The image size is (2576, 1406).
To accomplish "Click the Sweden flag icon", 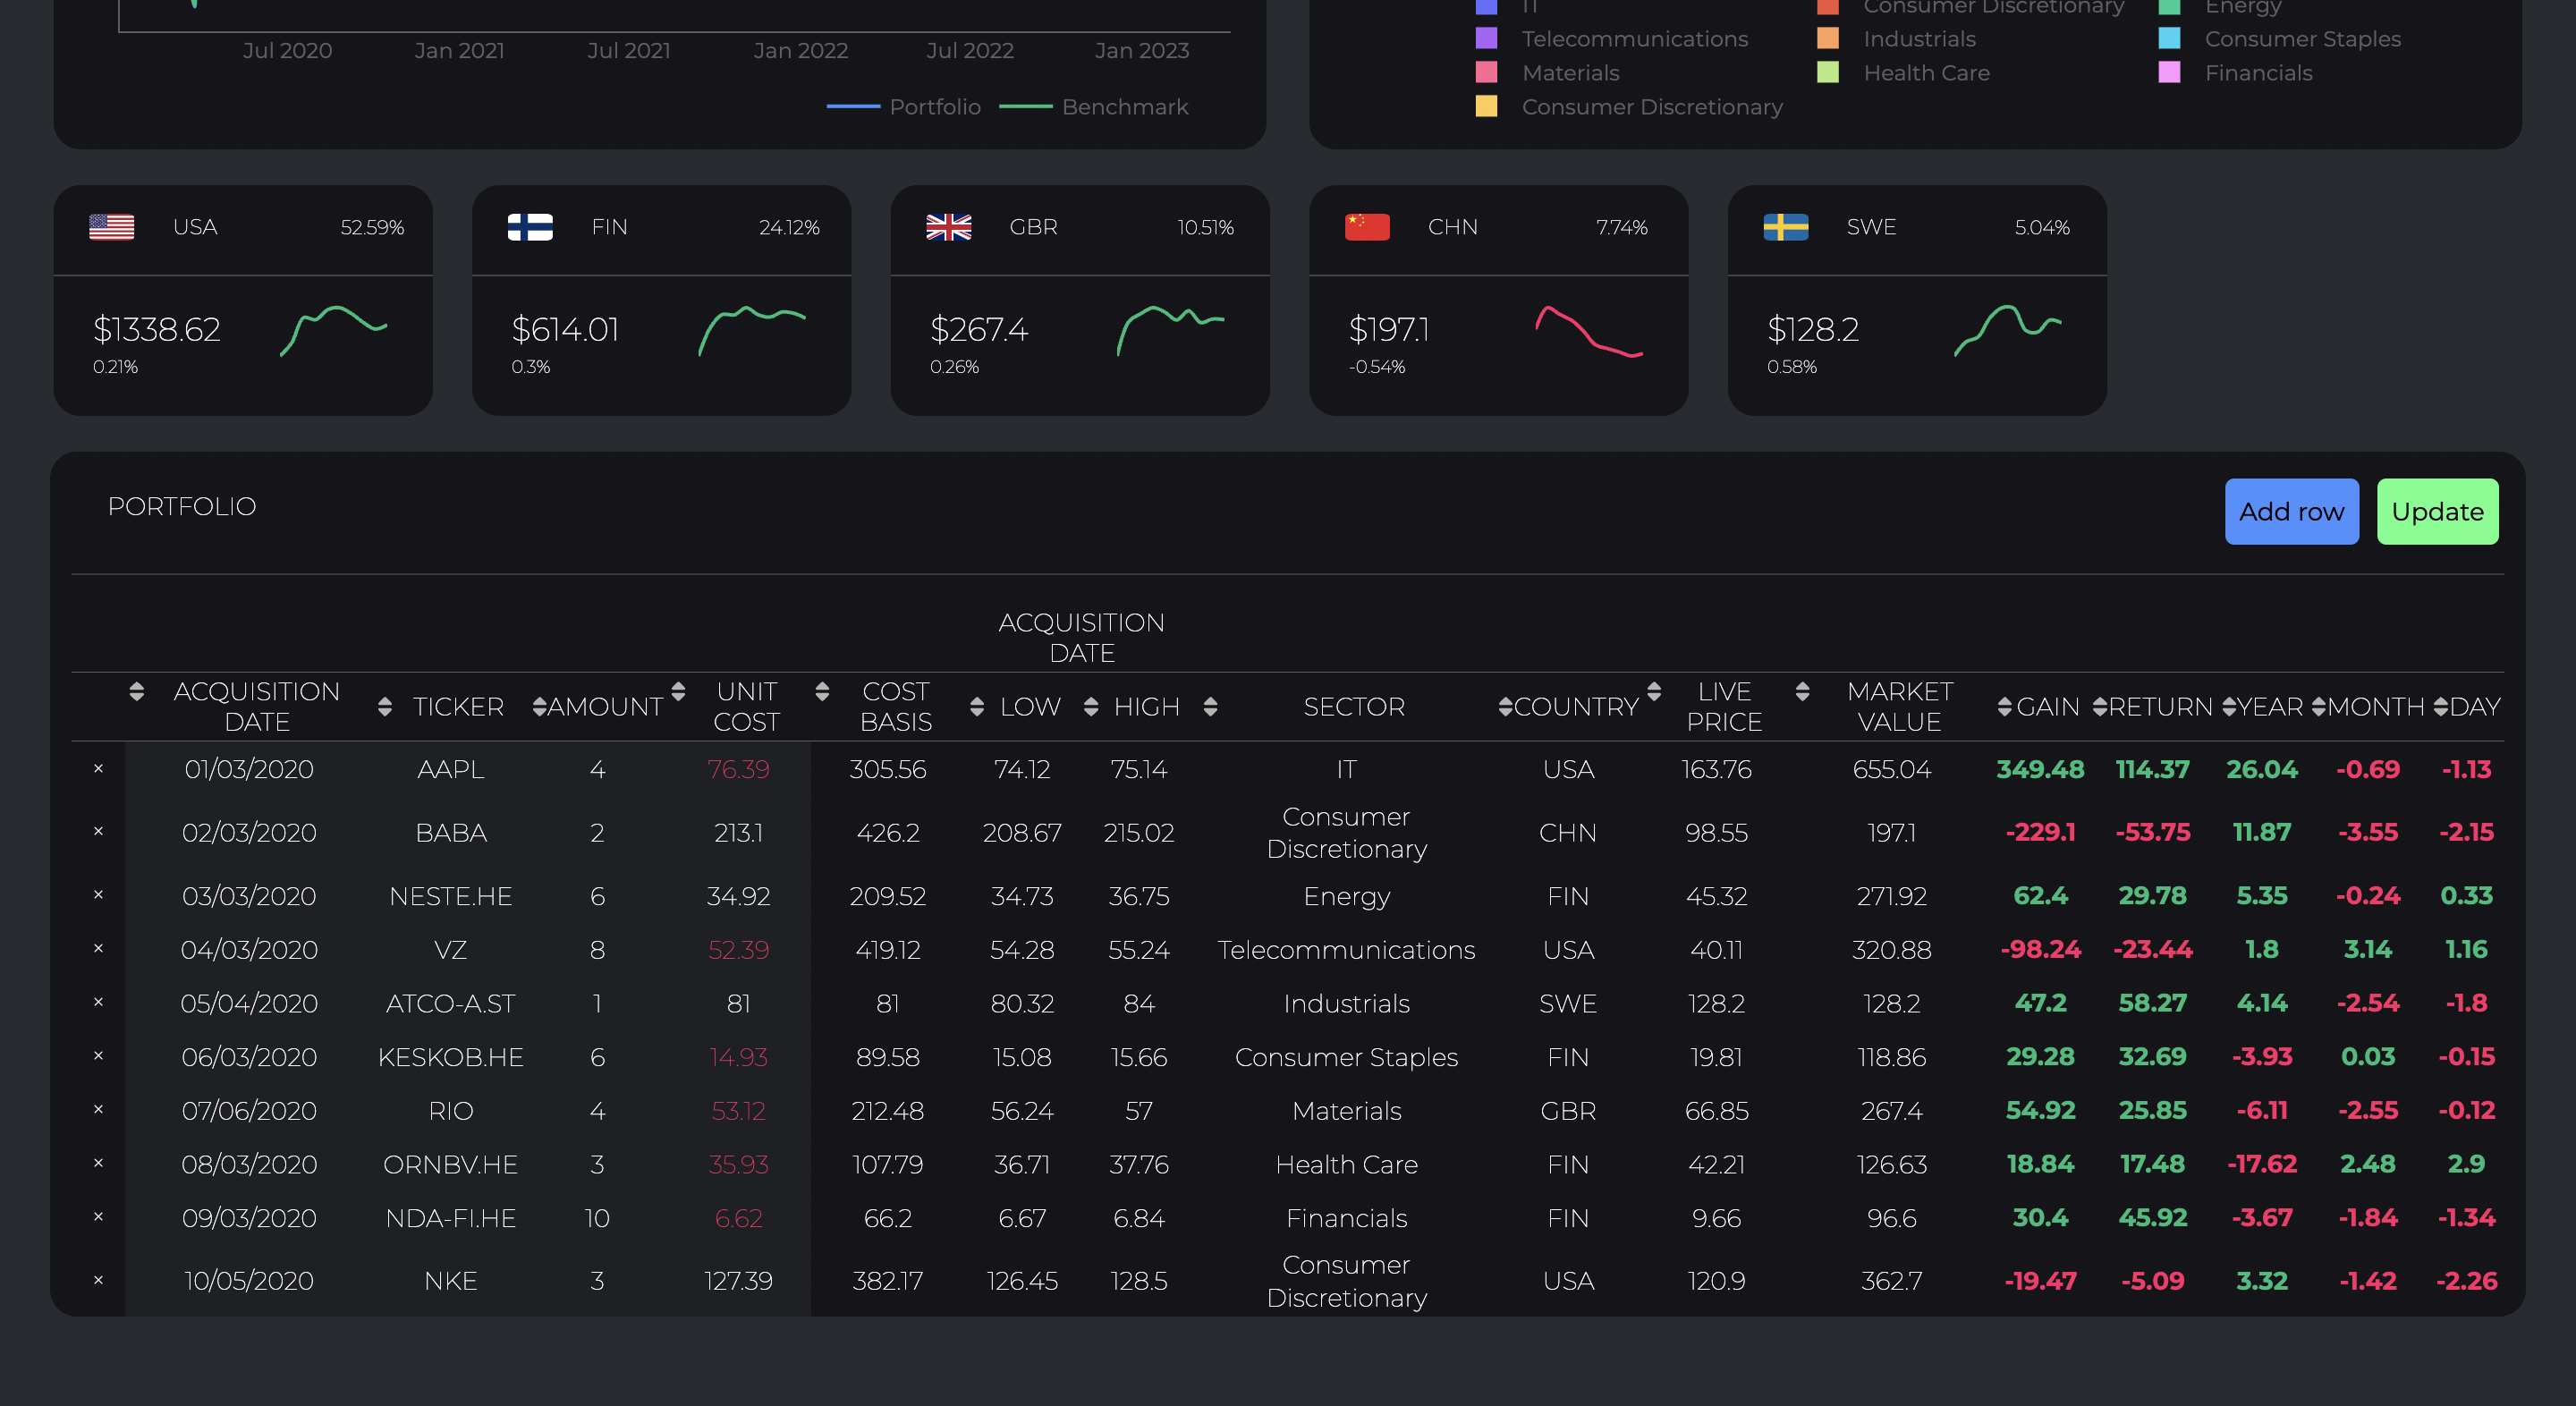I will click(1785, 227).
